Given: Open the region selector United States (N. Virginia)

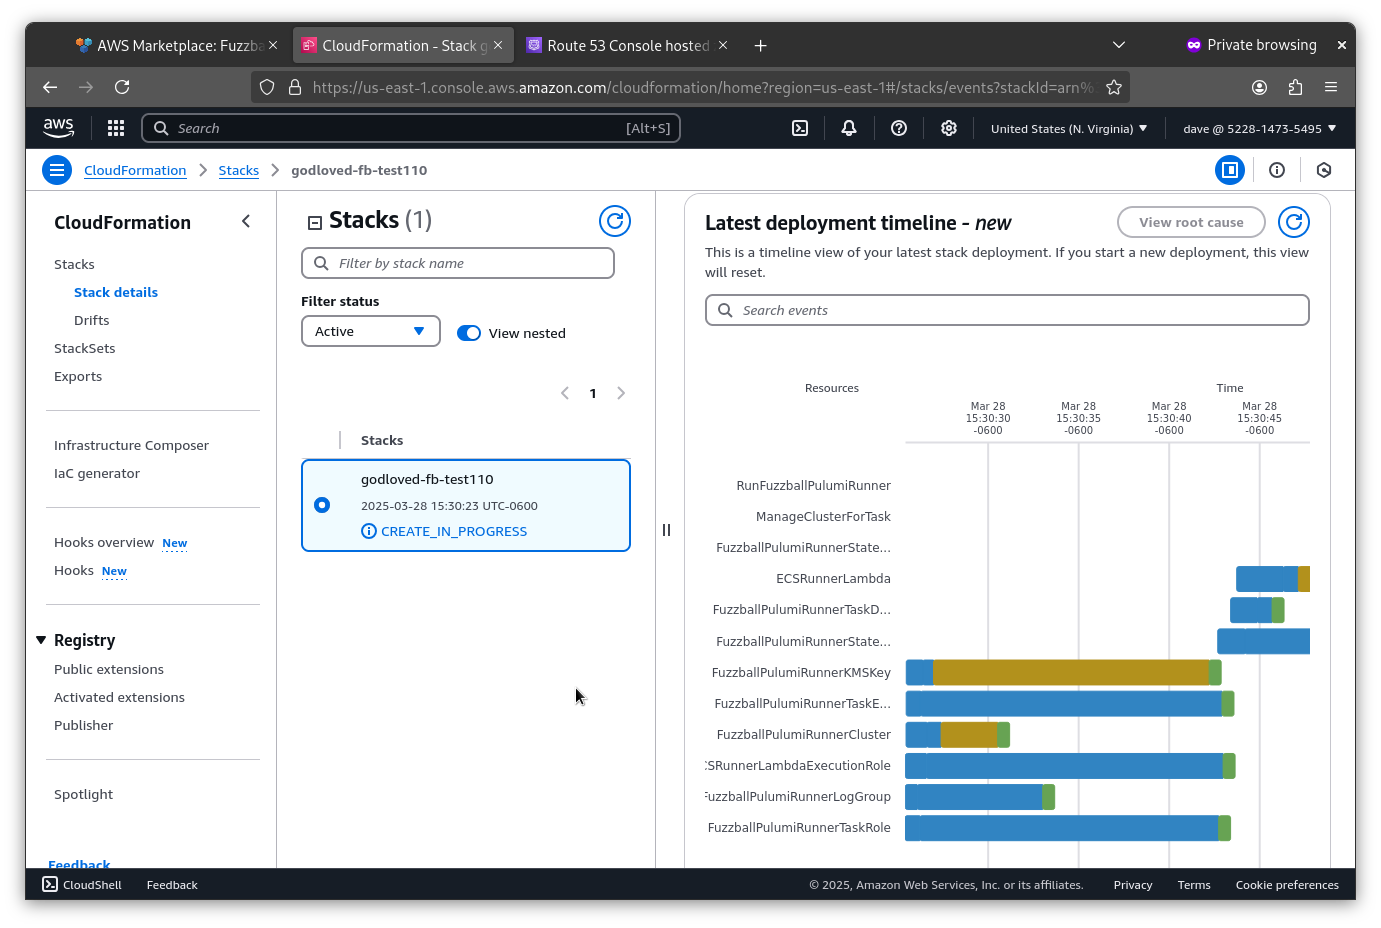Looking at the screenshot, I should (x=1069, y=128).
